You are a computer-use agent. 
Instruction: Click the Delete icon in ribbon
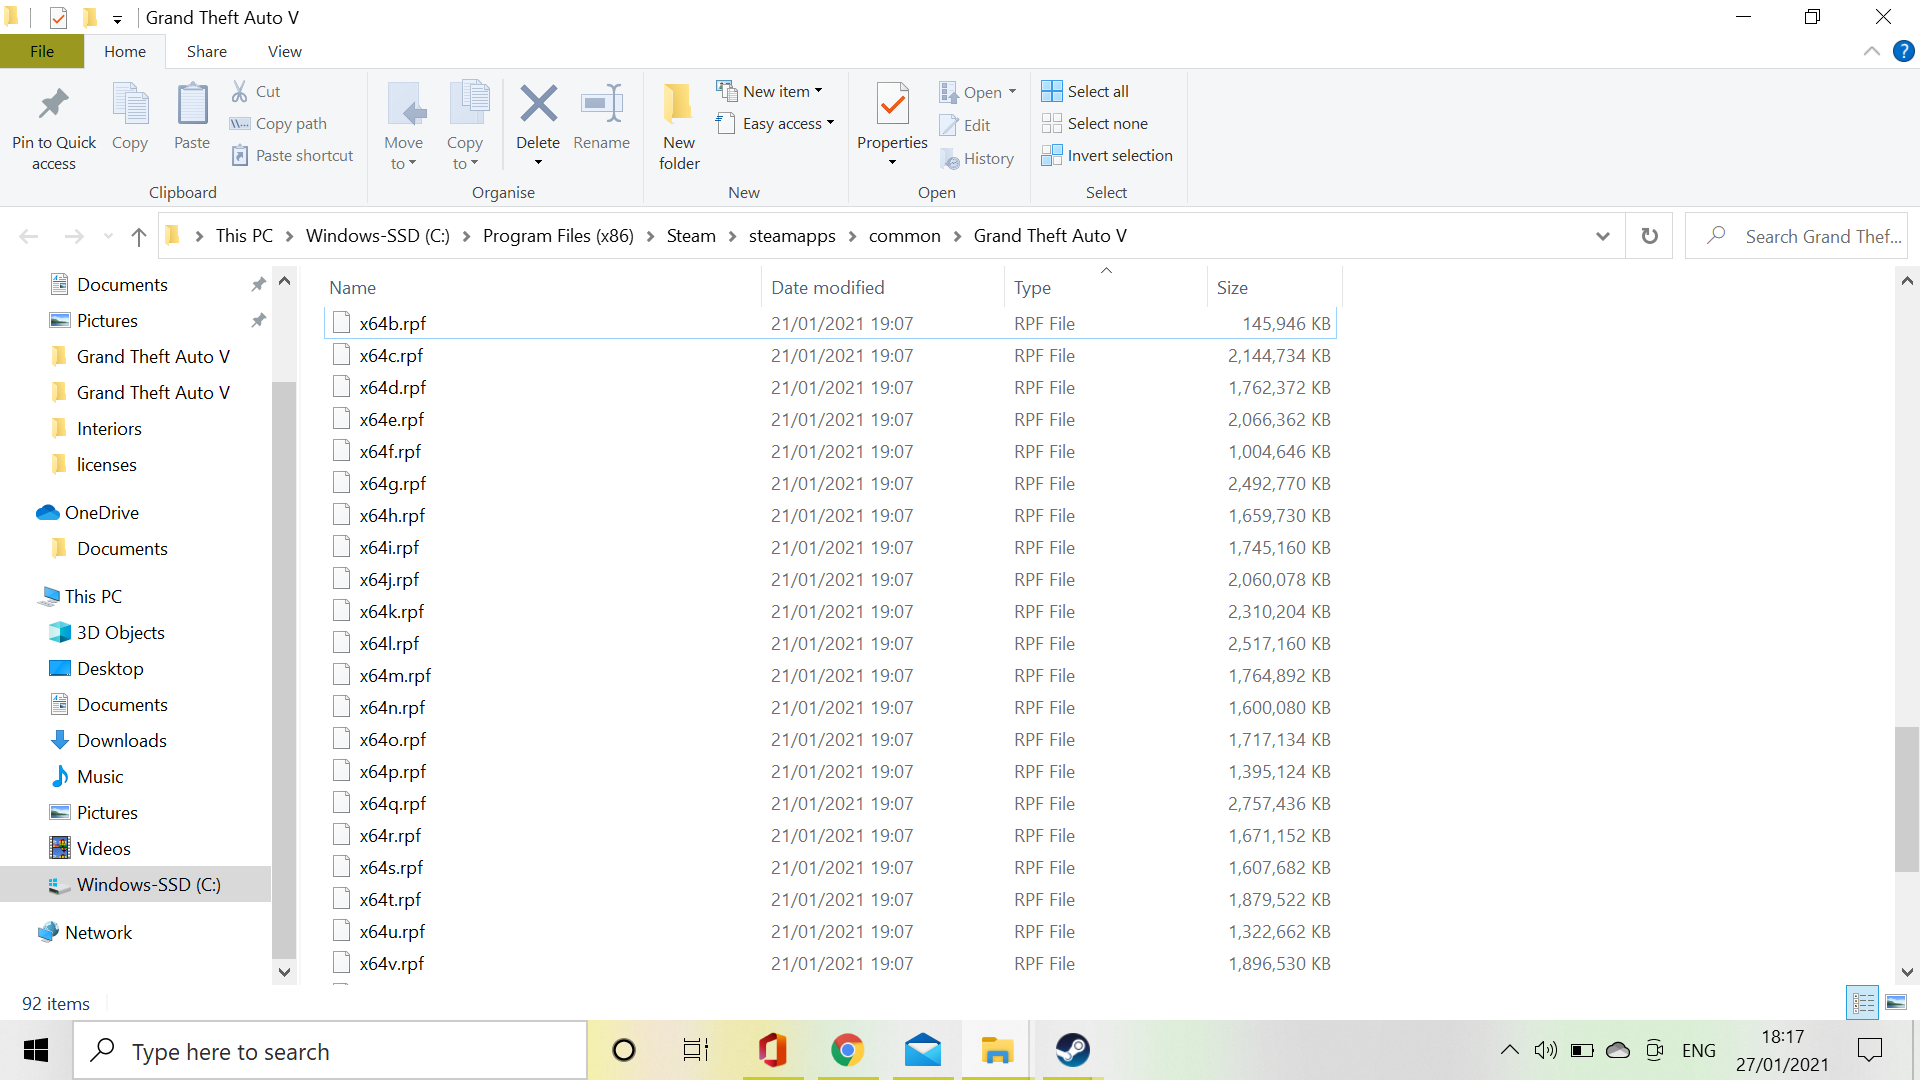click(x=538, y=104)
